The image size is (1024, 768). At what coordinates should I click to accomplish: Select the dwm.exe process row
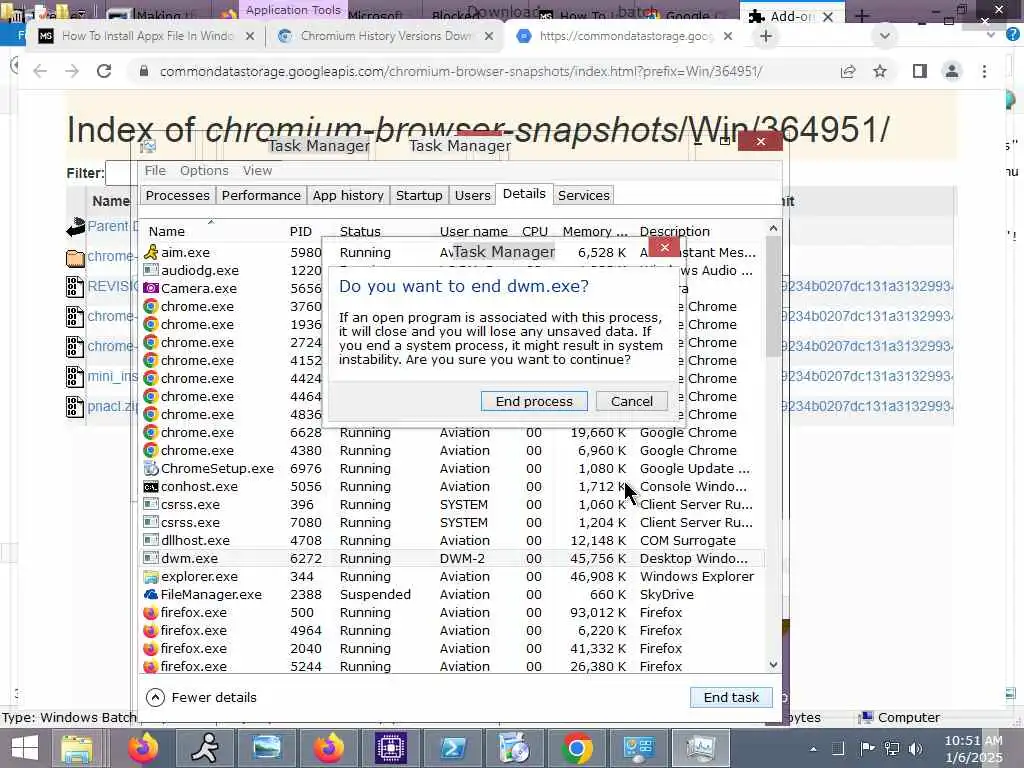[452, 558]
